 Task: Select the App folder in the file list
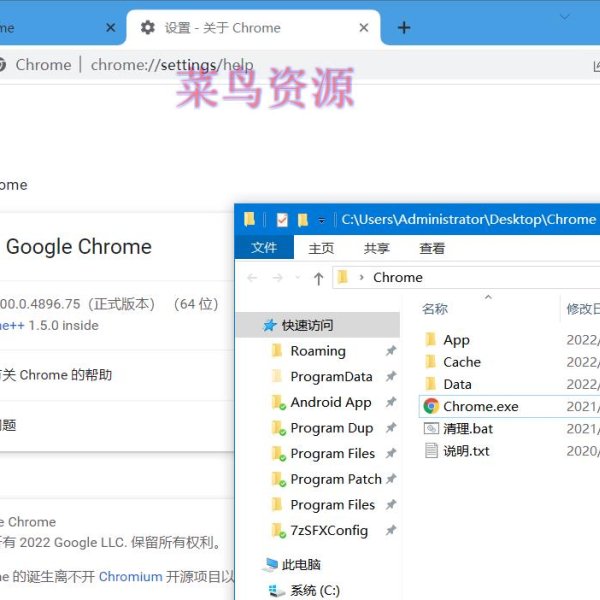click(456, 340)
